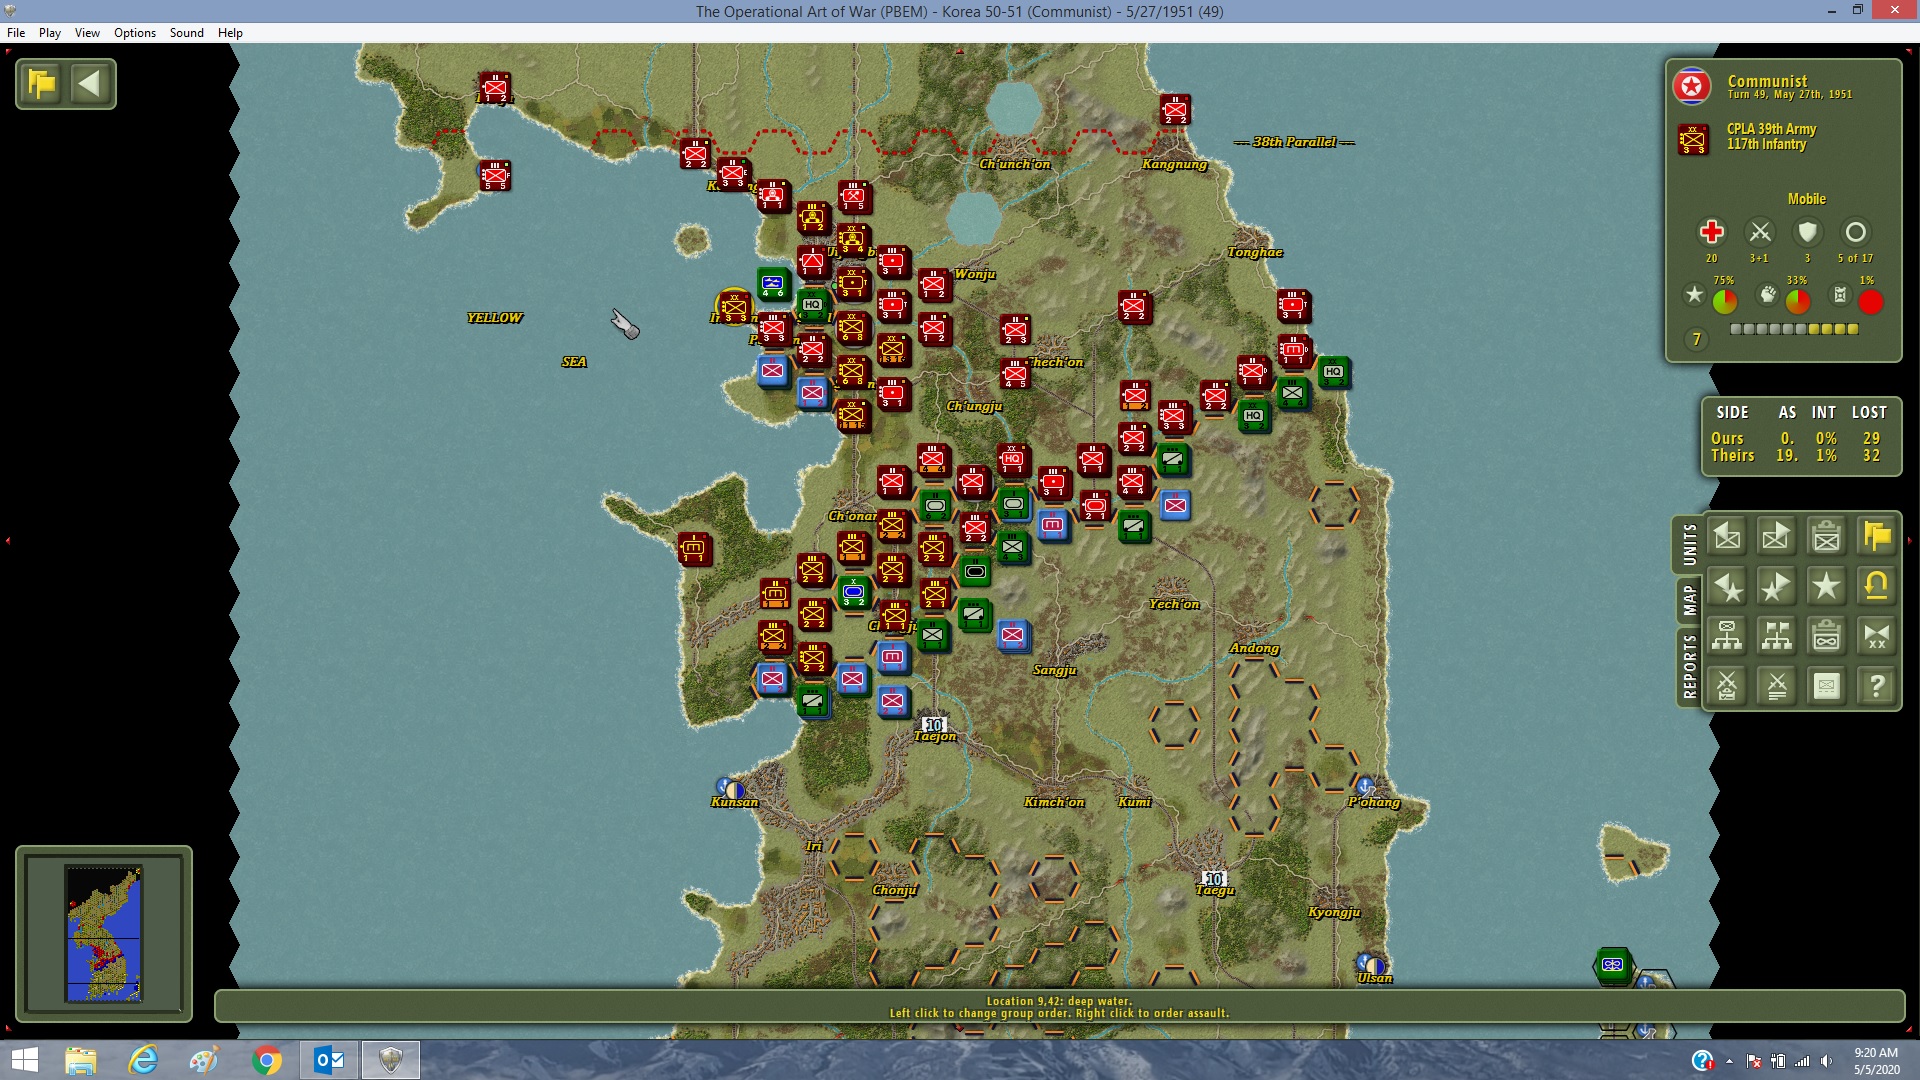Click the circle movement allowance icon
Image resolution: width=1920 pixels, height=1080 pixels.
coord(1855,232)
